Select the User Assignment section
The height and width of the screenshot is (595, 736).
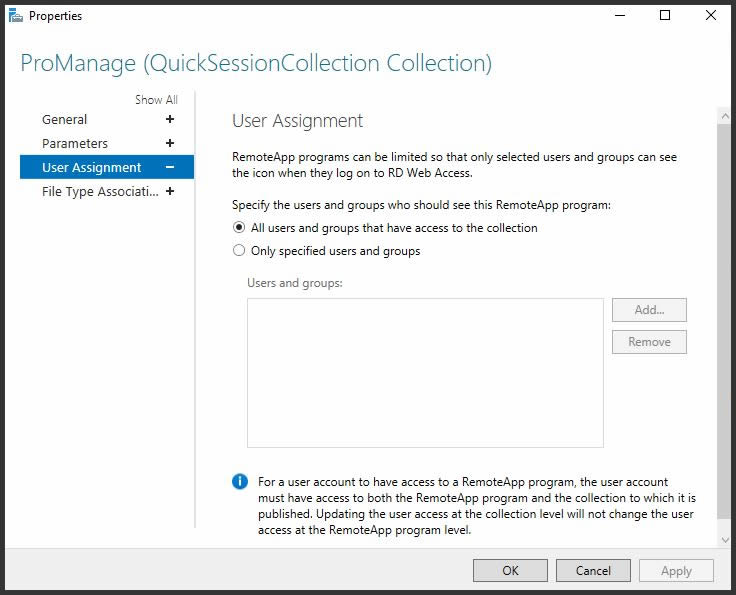pyautogui.click(x=107, y=167)
